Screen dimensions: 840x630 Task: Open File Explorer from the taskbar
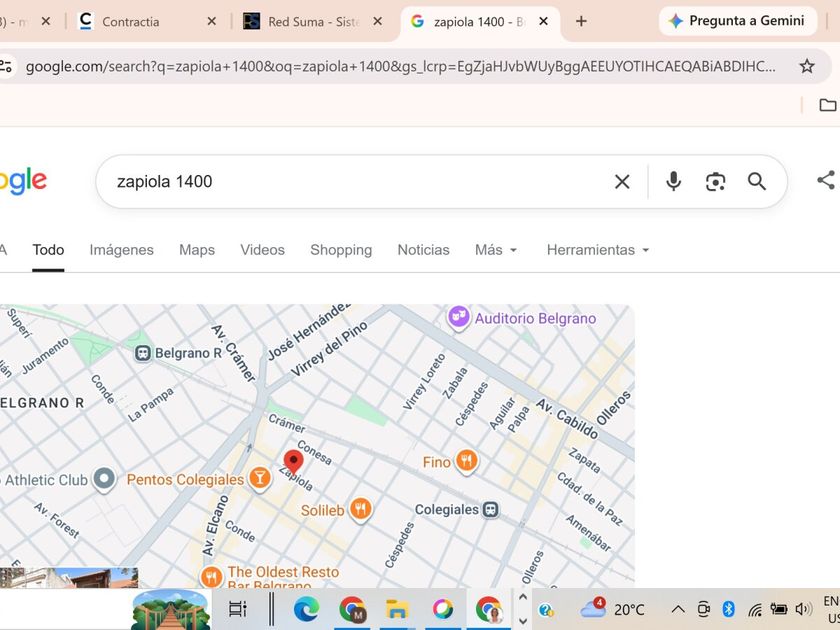click(x=397, y=609)
